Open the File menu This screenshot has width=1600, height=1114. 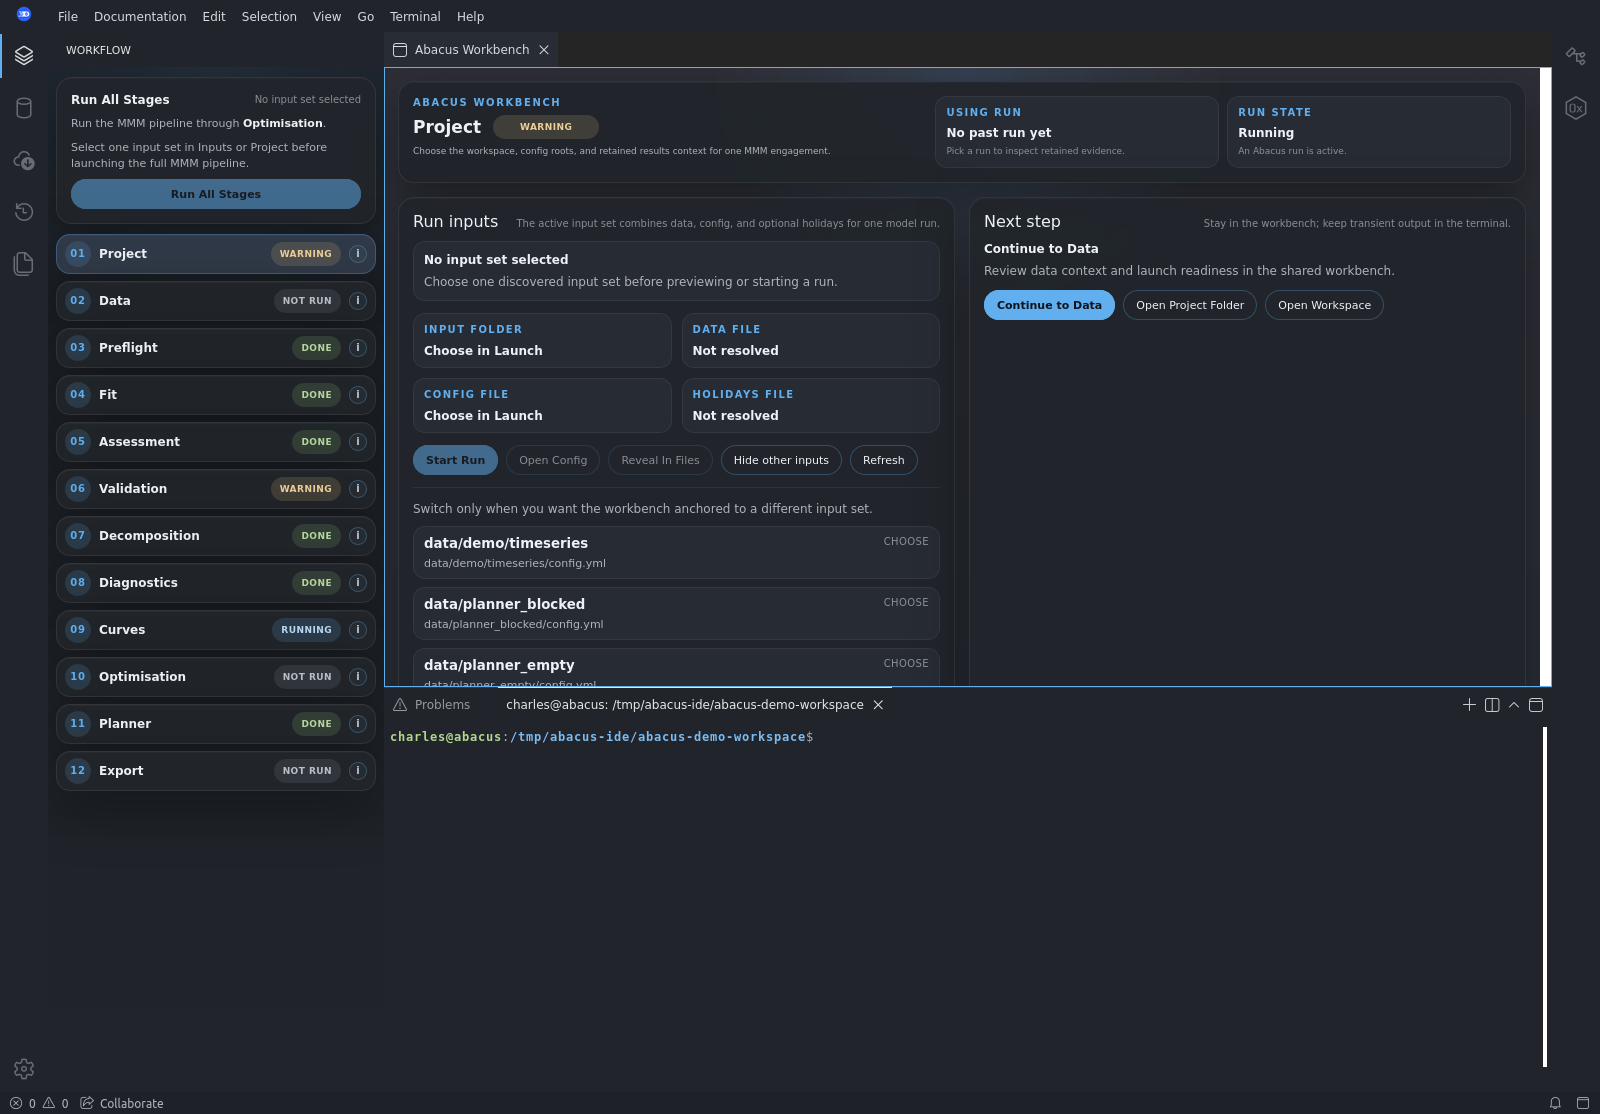pos(68,17)
